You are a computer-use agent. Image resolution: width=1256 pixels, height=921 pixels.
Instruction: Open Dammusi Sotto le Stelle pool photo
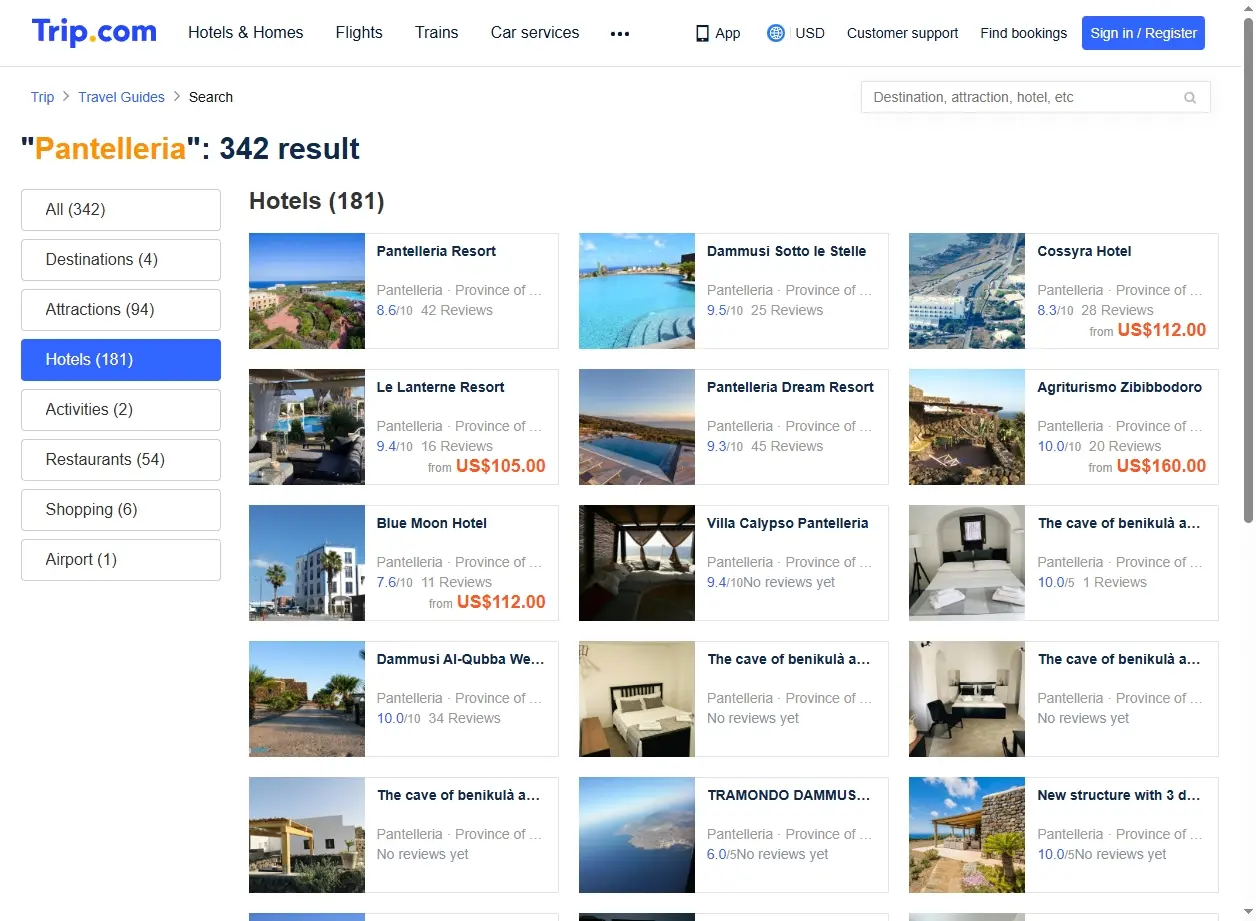[637, 291]
